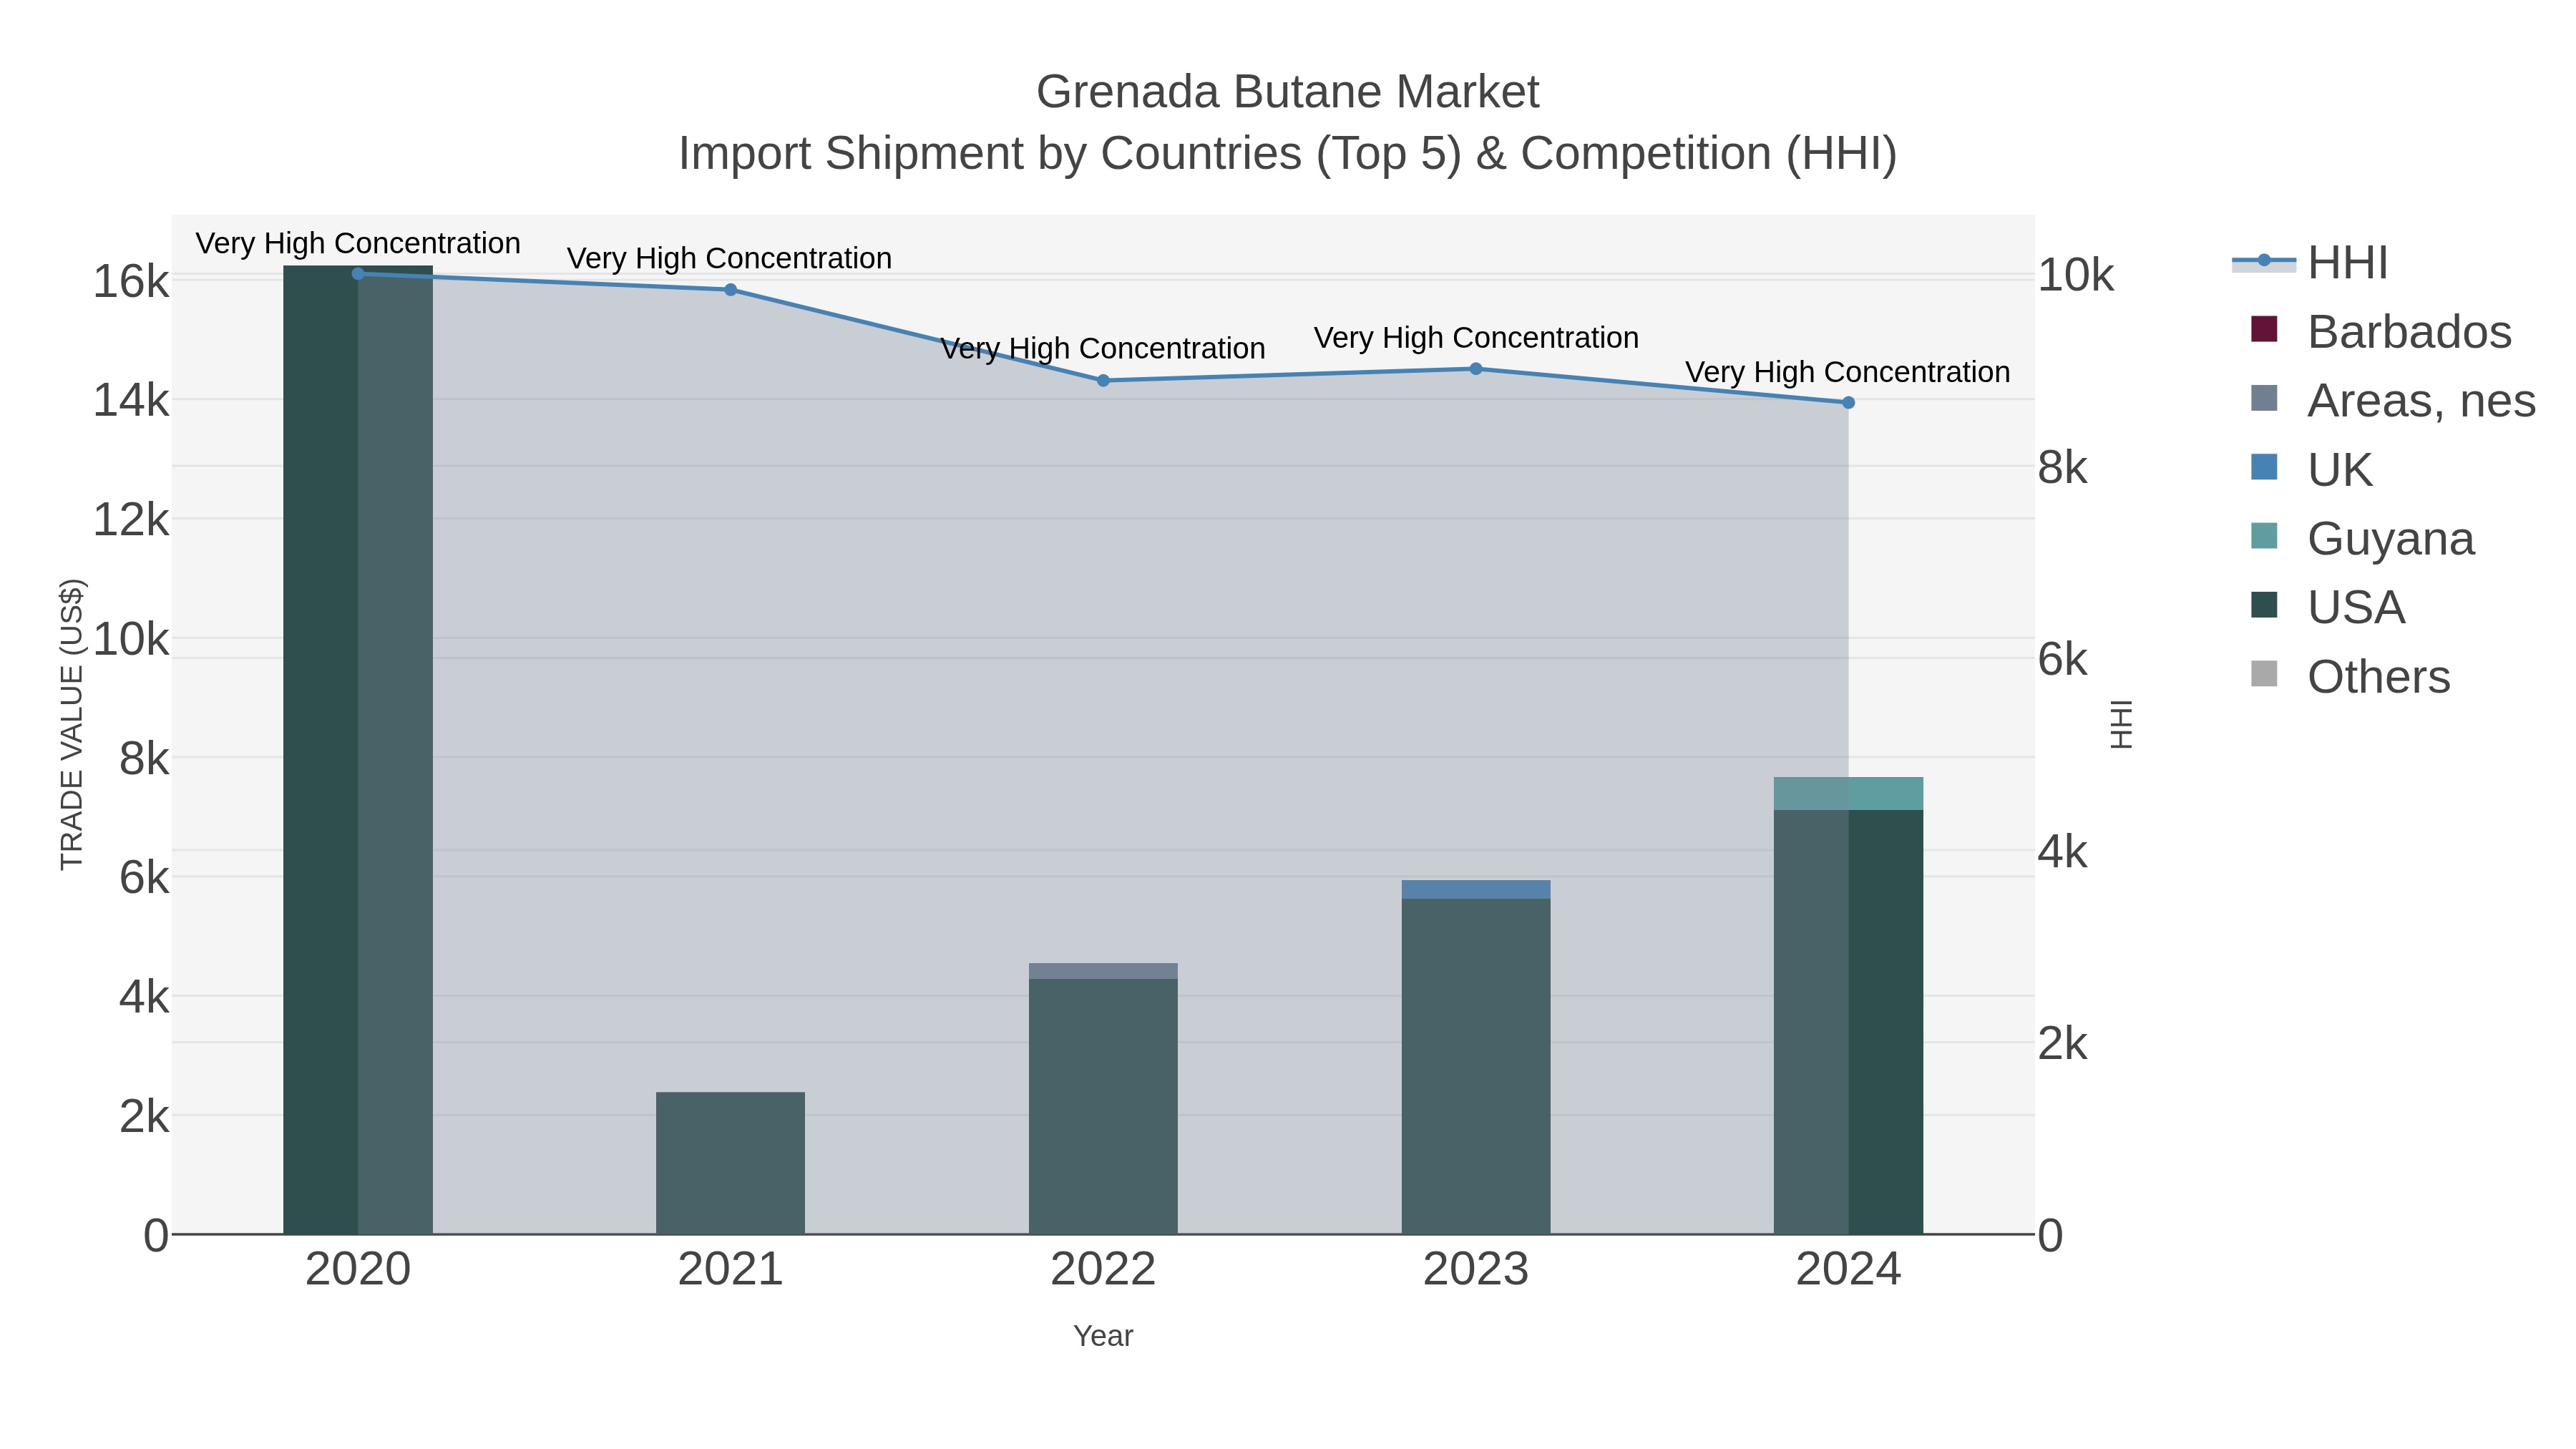Click the 2k right HHI axis tick
The height and width of the screenshot is (1449, 2576).
click(2063, 1044)
